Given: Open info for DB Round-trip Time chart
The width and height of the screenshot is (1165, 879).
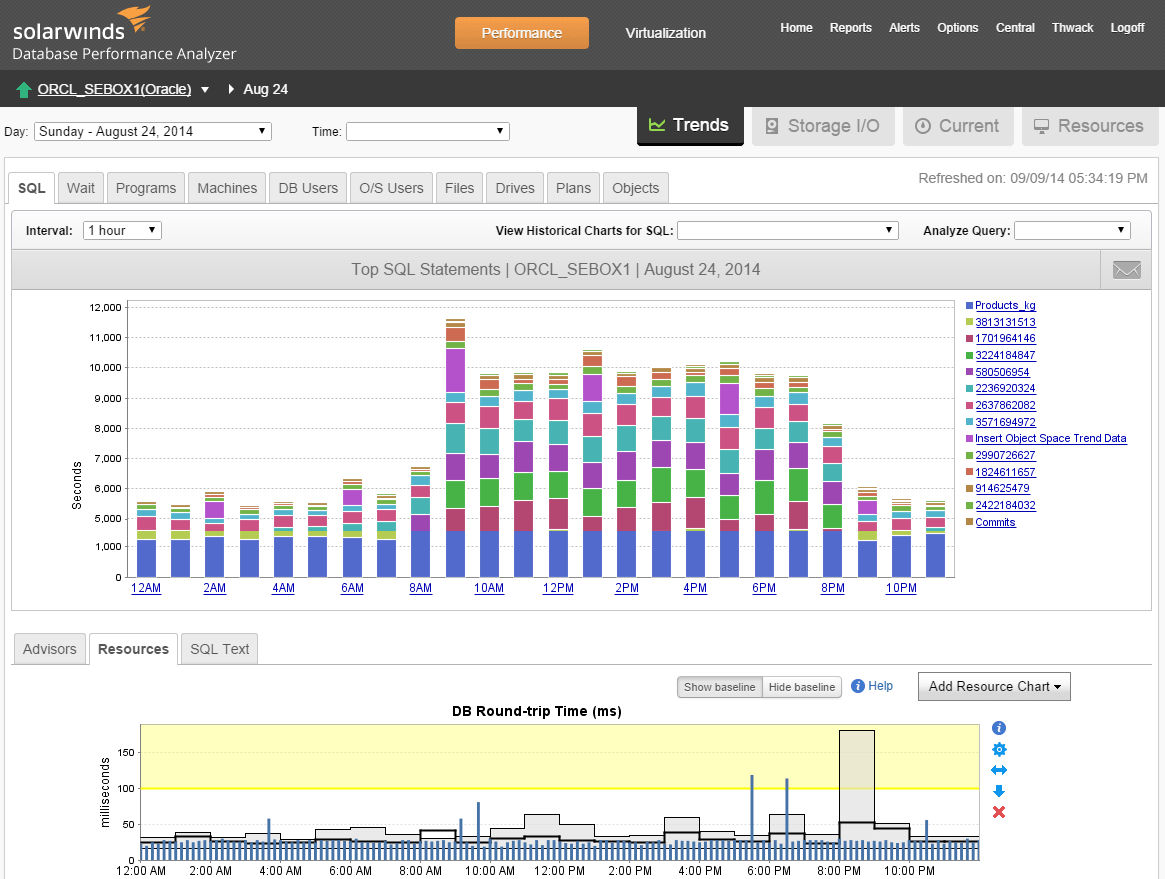Looking at the screenshot, I should pyautogui.click(x=998, y=728).
